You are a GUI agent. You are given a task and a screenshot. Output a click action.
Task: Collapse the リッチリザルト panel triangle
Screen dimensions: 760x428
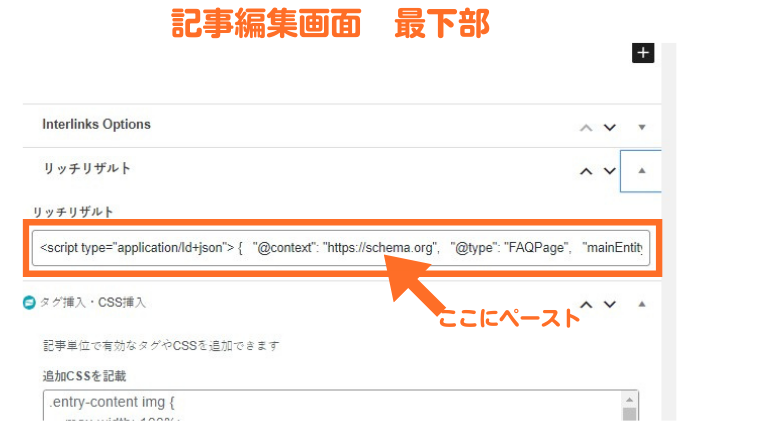pos(642,171)
